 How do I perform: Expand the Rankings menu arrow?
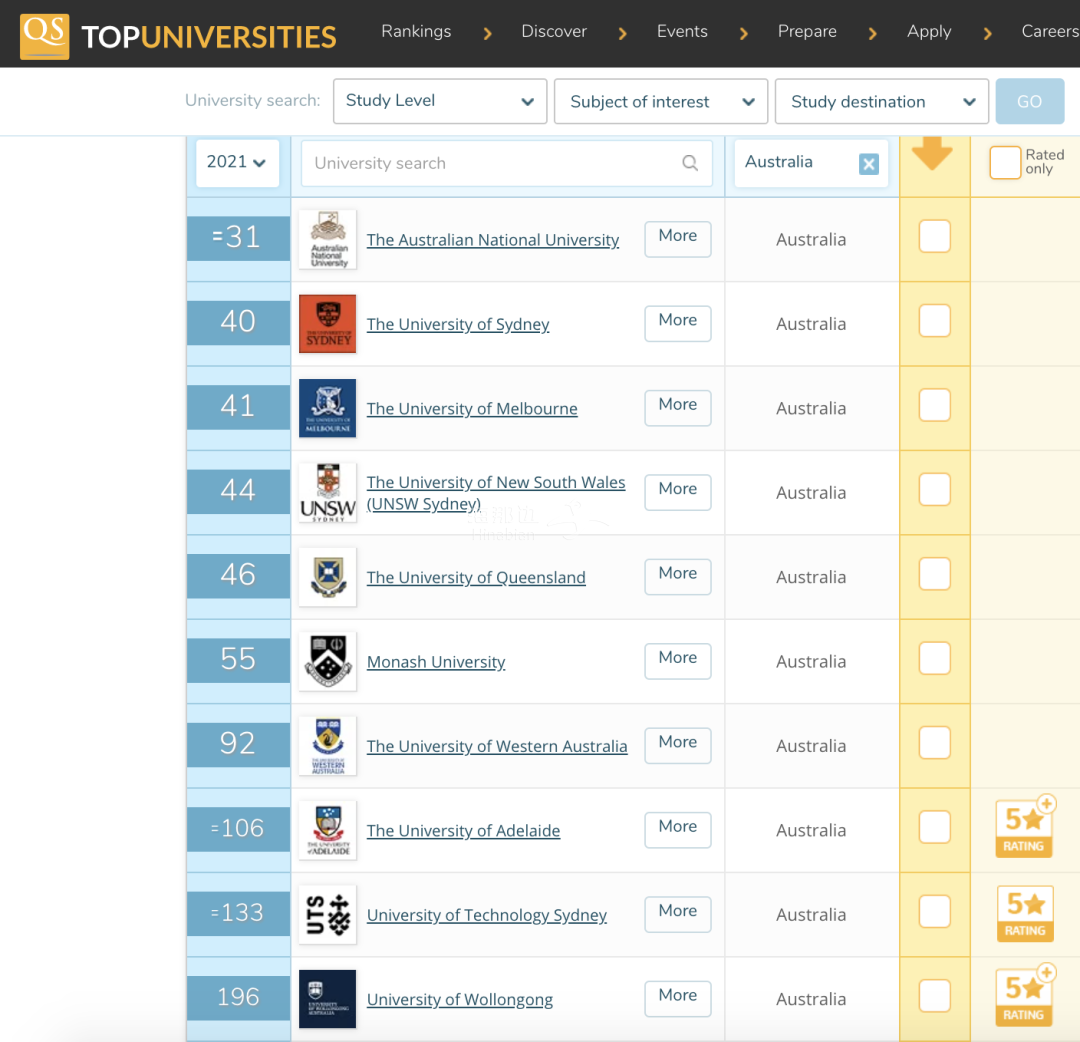pos(488,33)
